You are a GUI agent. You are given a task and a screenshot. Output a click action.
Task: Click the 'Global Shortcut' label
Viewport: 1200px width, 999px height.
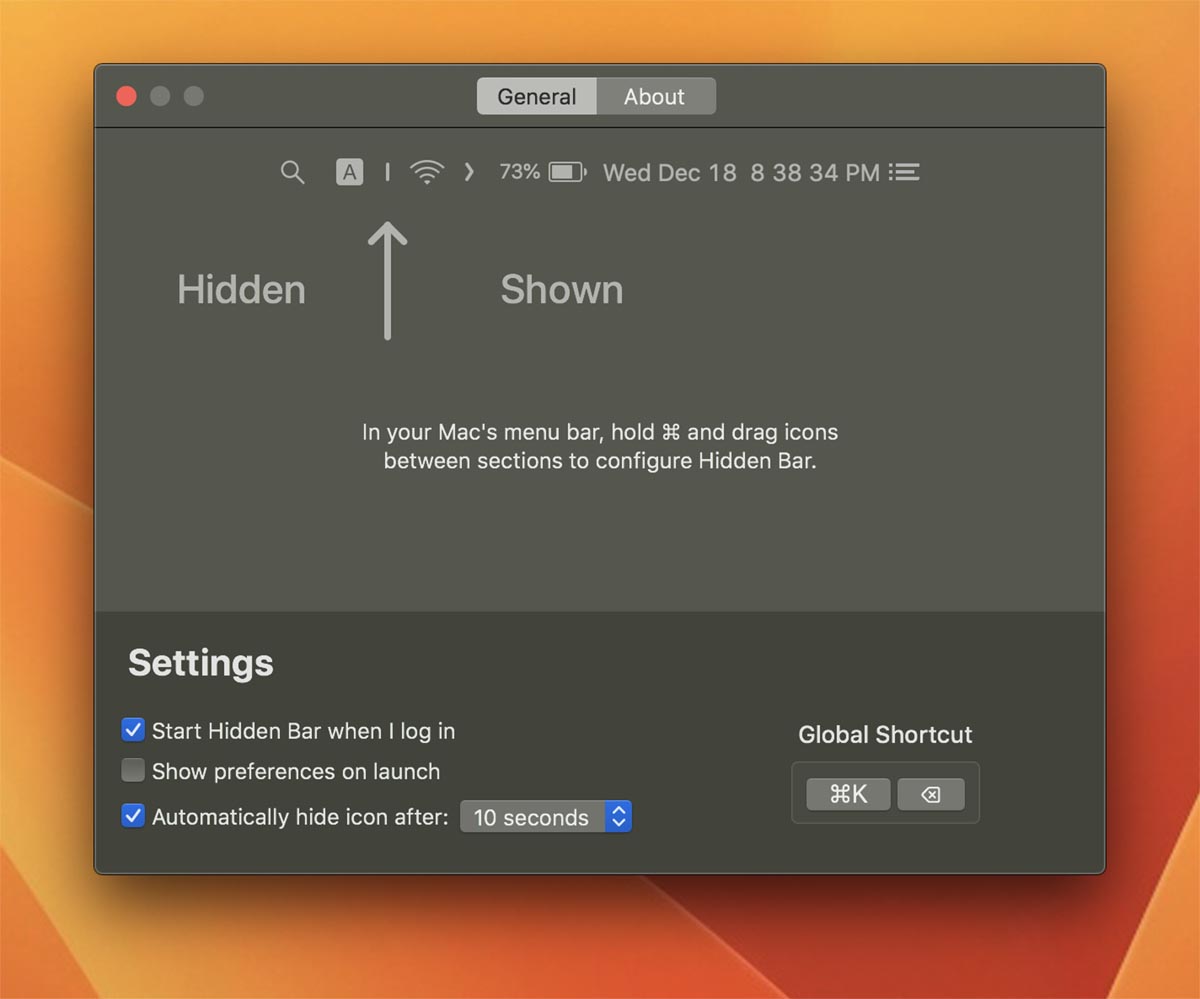(x=885, y=735)
